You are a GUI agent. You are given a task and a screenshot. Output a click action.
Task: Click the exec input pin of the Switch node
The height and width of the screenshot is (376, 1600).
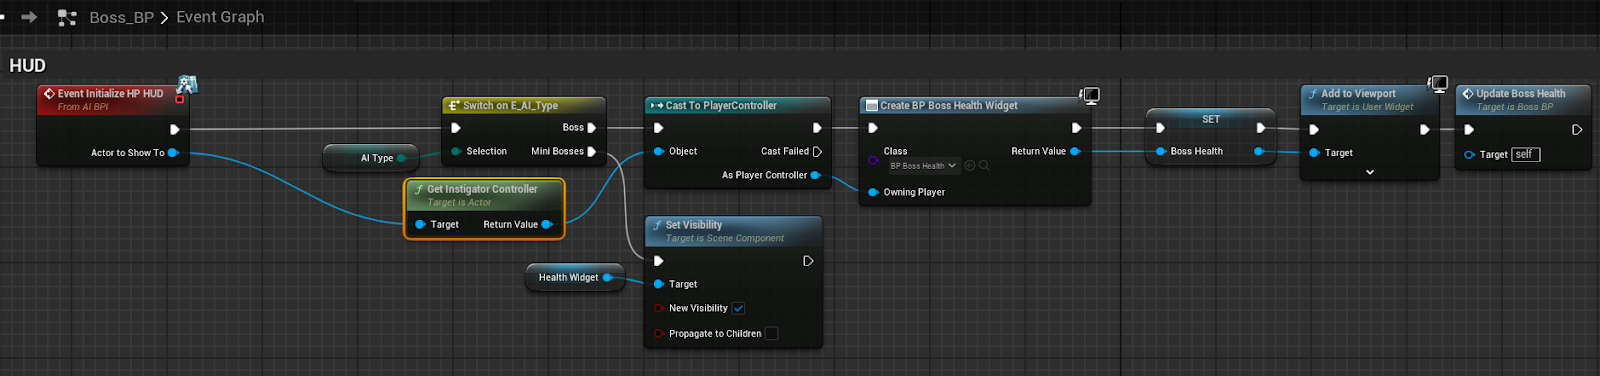pyautogui.click(x=456, y=128)
